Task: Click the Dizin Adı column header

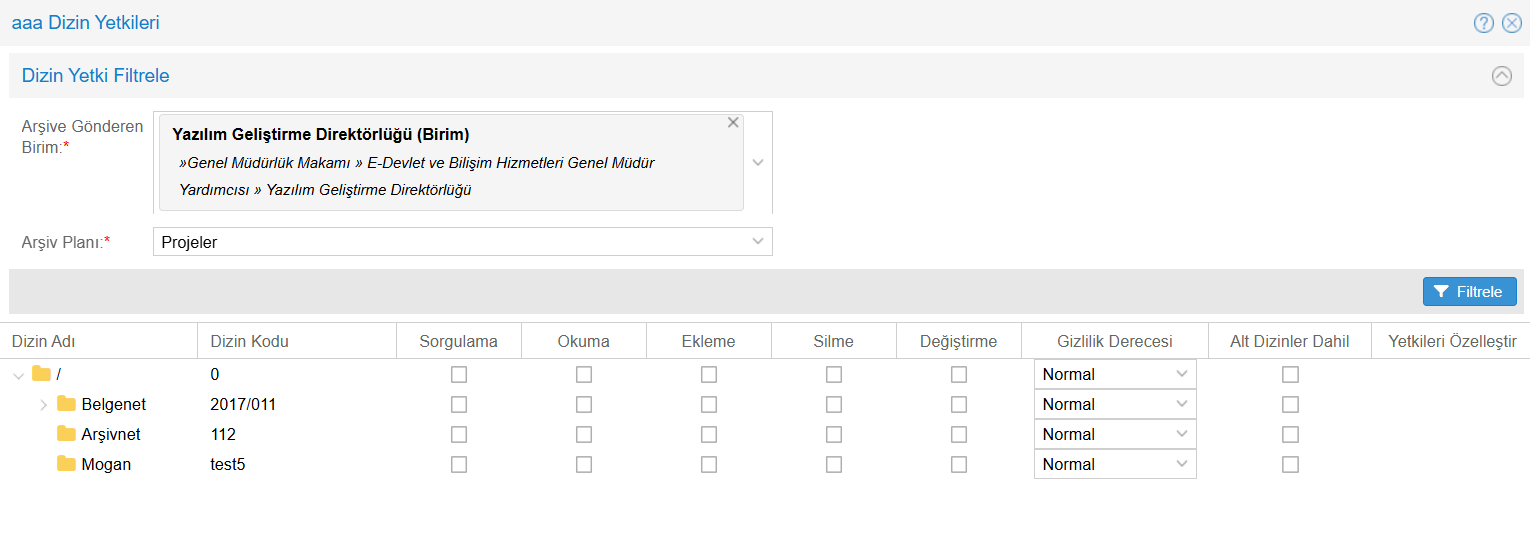Action: pos(44,341)
